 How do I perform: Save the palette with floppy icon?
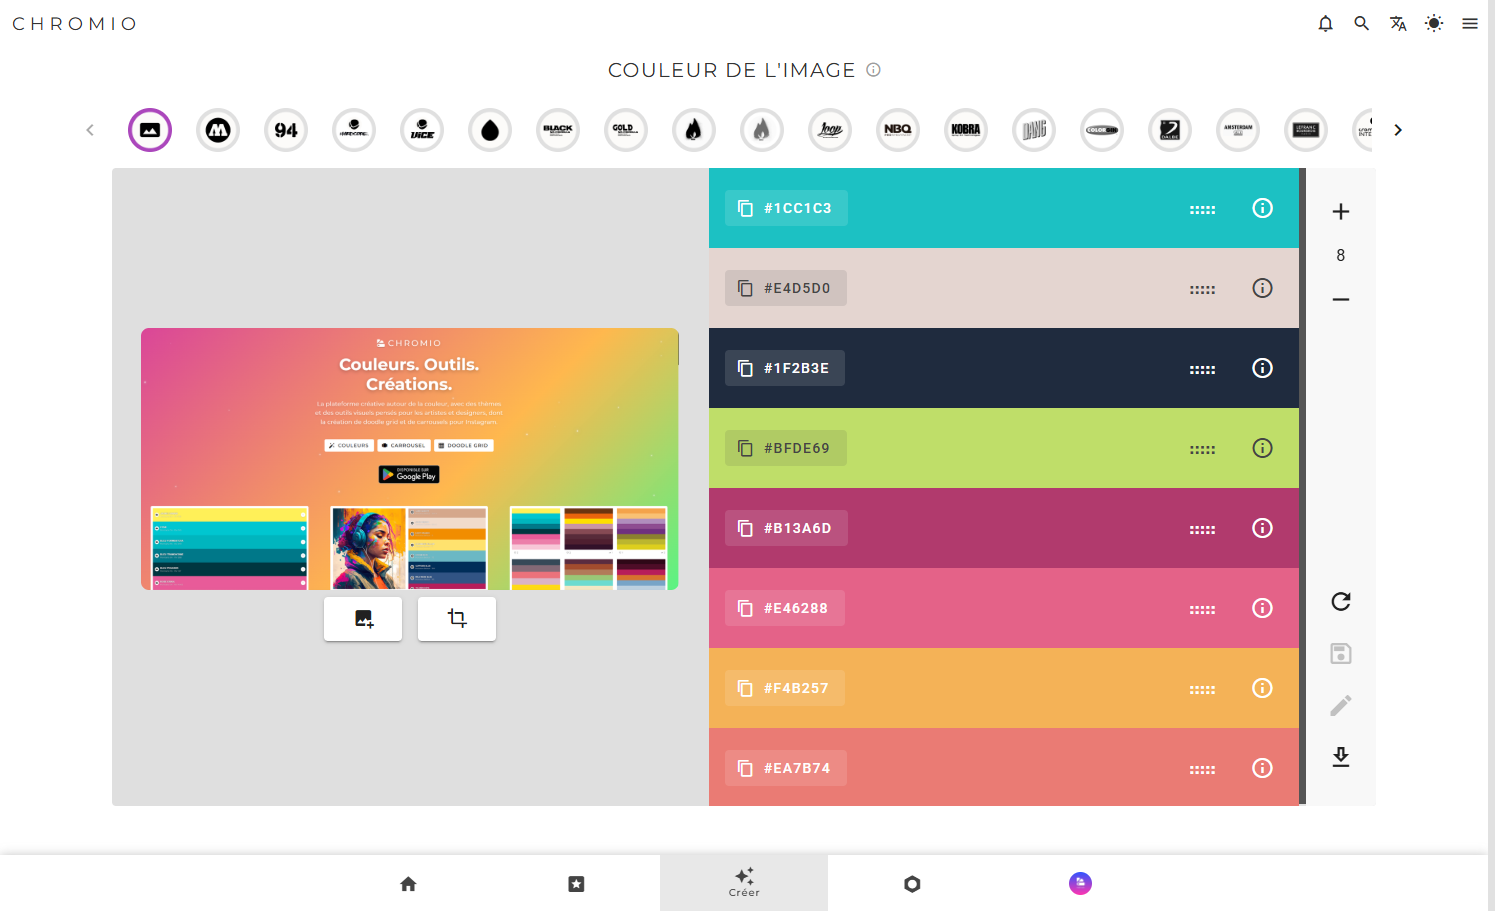pos(1341,653)
